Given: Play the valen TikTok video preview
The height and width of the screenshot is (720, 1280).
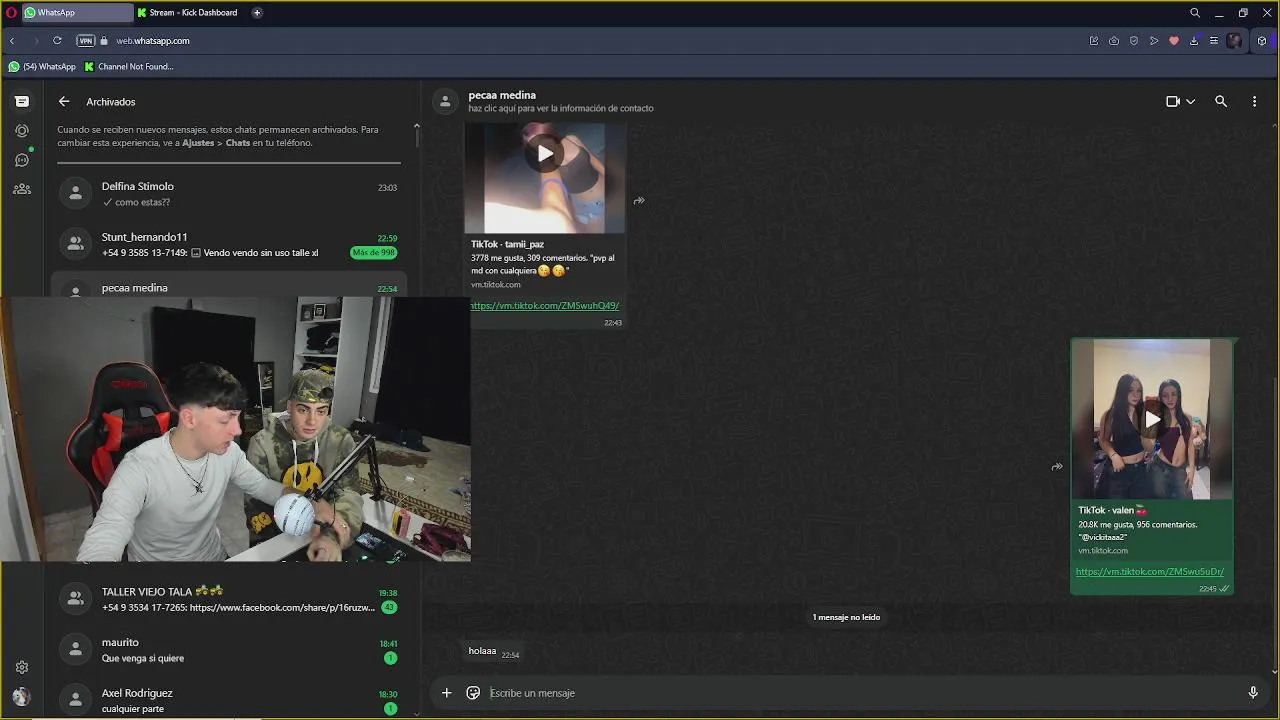Looking at the screenshot, I should pyautogui.click(x=1152, y=420).
